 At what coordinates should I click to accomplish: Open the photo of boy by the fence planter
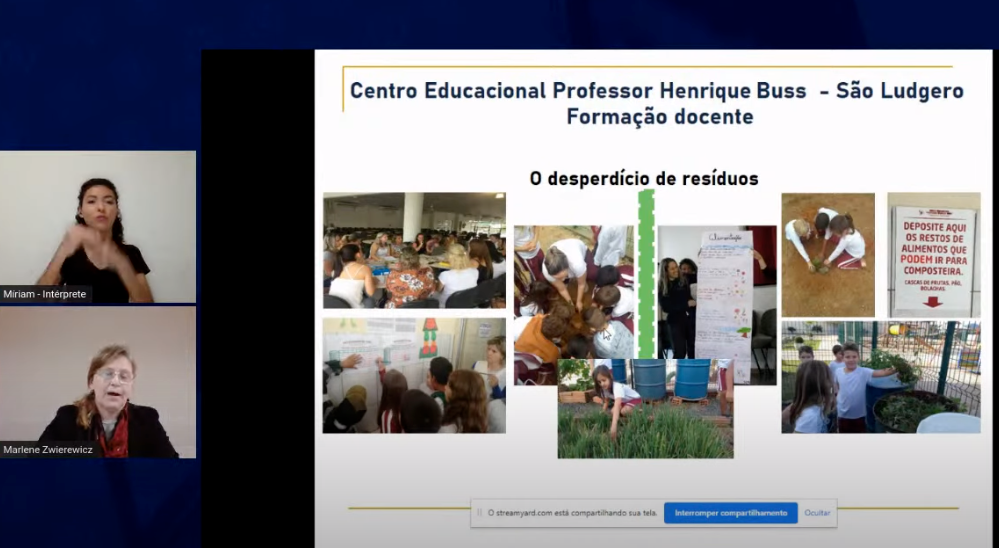tap(881, 377)
